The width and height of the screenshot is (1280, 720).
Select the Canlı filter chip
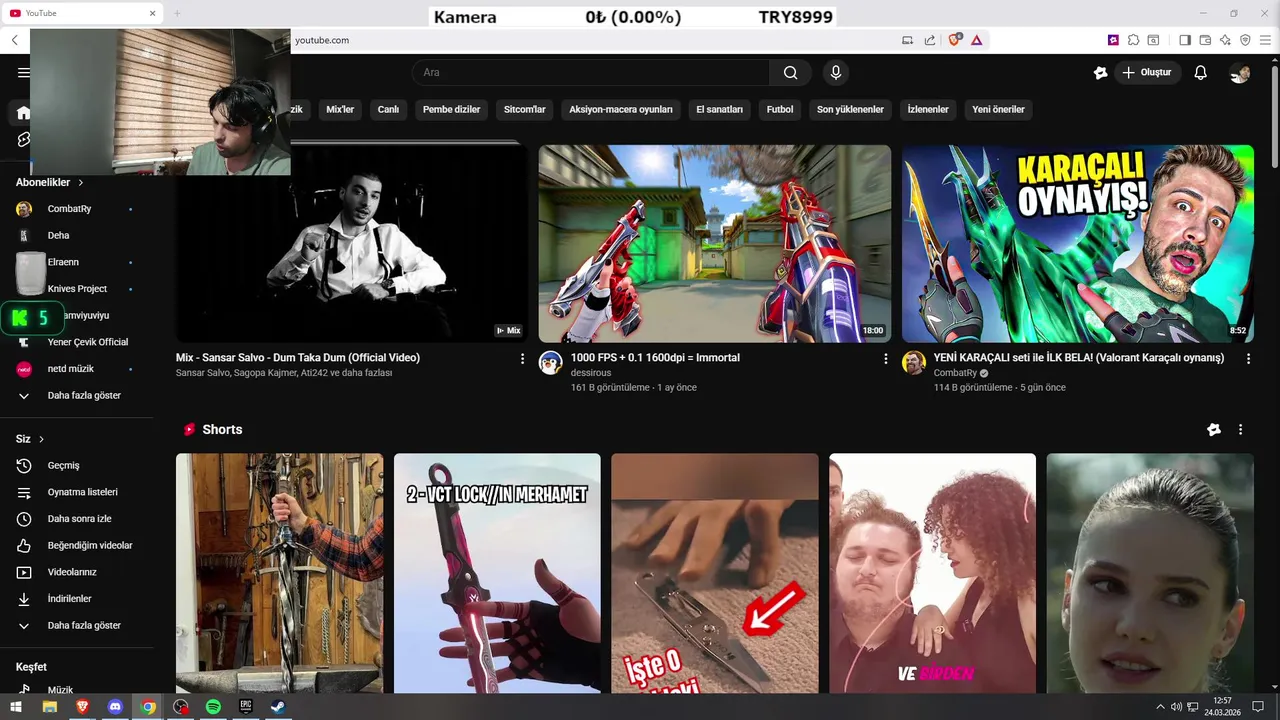[x=388, y=109]
